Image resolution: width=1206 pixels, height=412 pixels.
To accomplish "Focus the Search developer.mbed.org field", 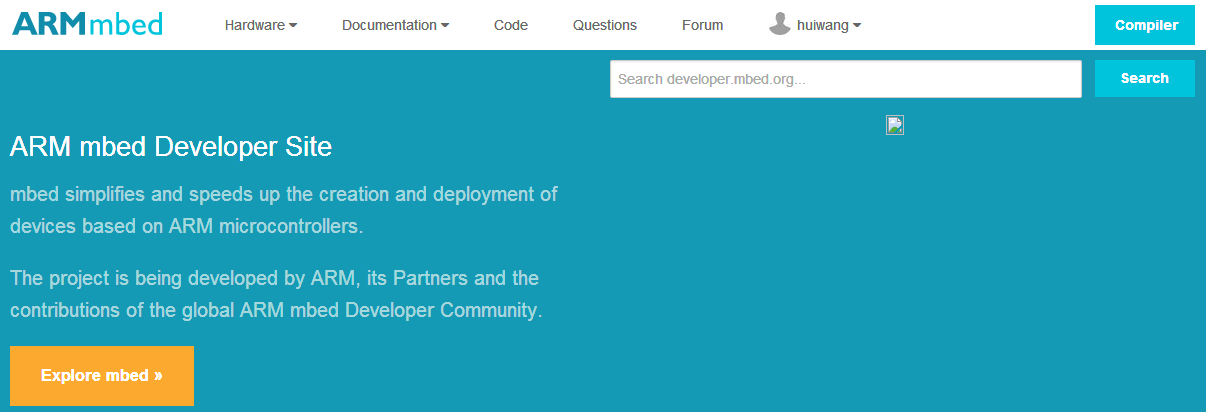I will (845, 79).
